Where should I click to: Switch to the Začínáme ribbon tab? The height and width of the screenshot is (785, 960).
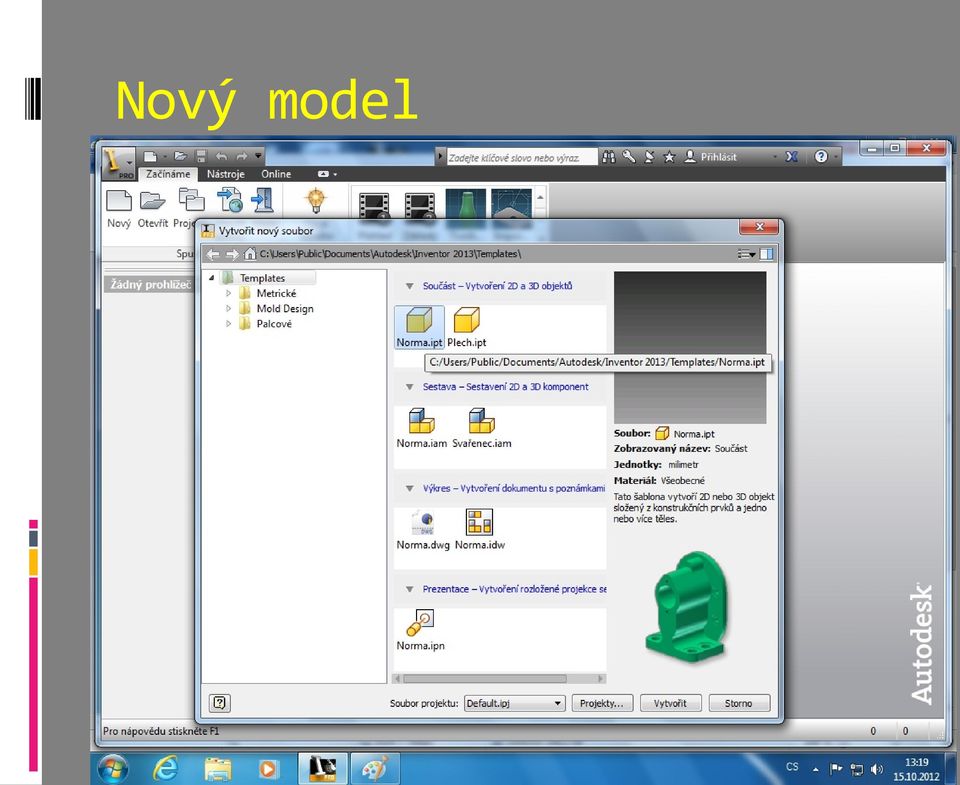tap(168, 174)
